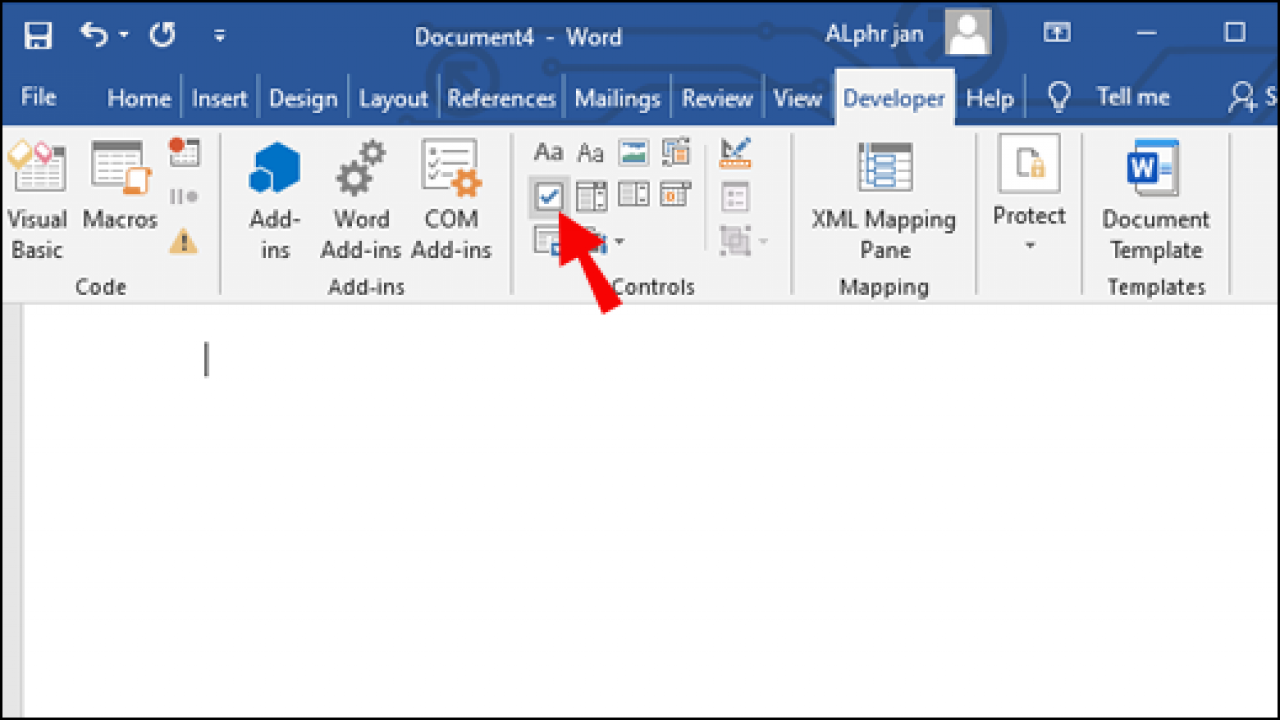Expand the Legacy Tools dropdown
1280x720 pixels.
click(x=618, y=241)
